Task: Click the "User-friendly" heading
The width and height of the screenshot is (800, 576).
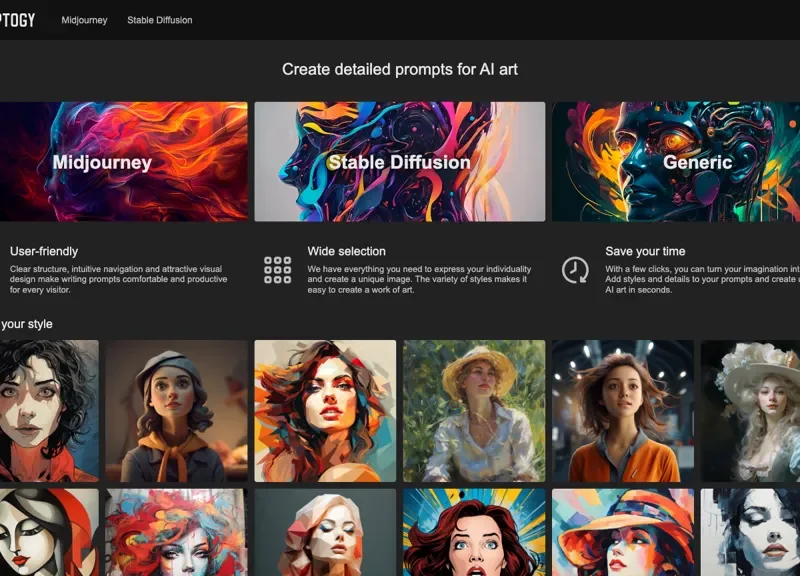Action: coord(44,251)
